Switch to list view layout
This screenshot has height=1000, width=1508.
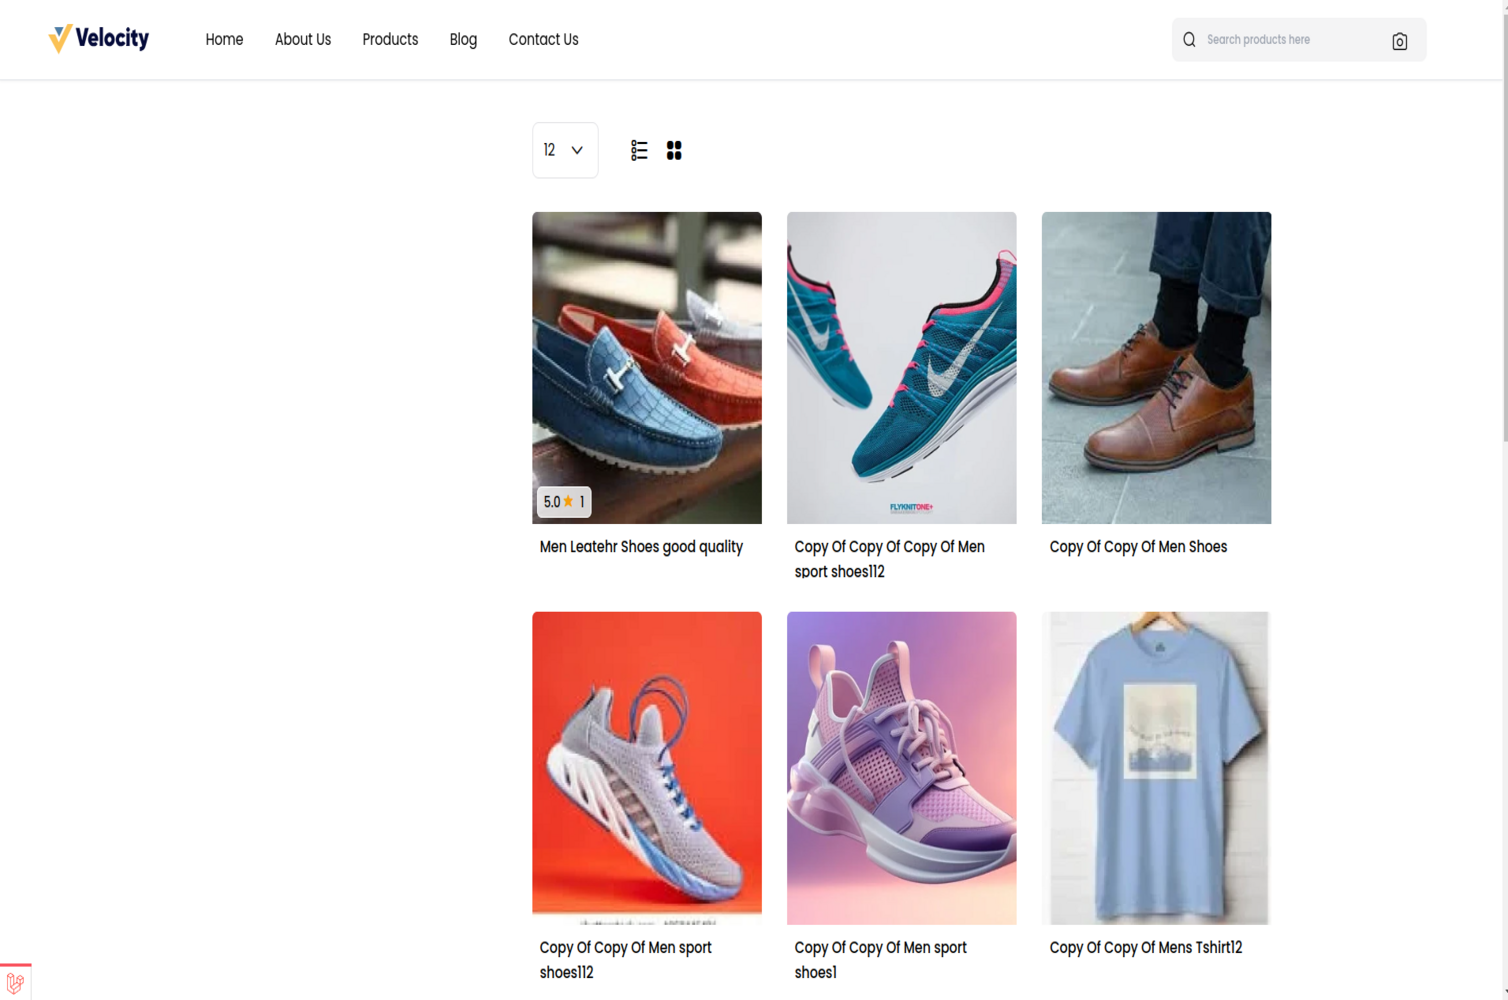639,150
